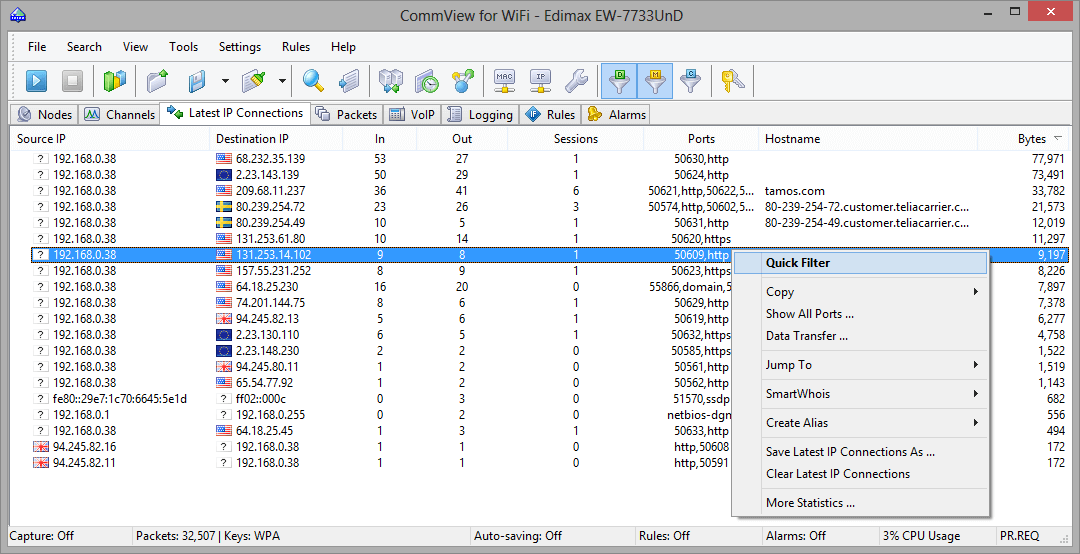
Task: Open the wrench settings toolbar icon
Action: pos(576,81)
